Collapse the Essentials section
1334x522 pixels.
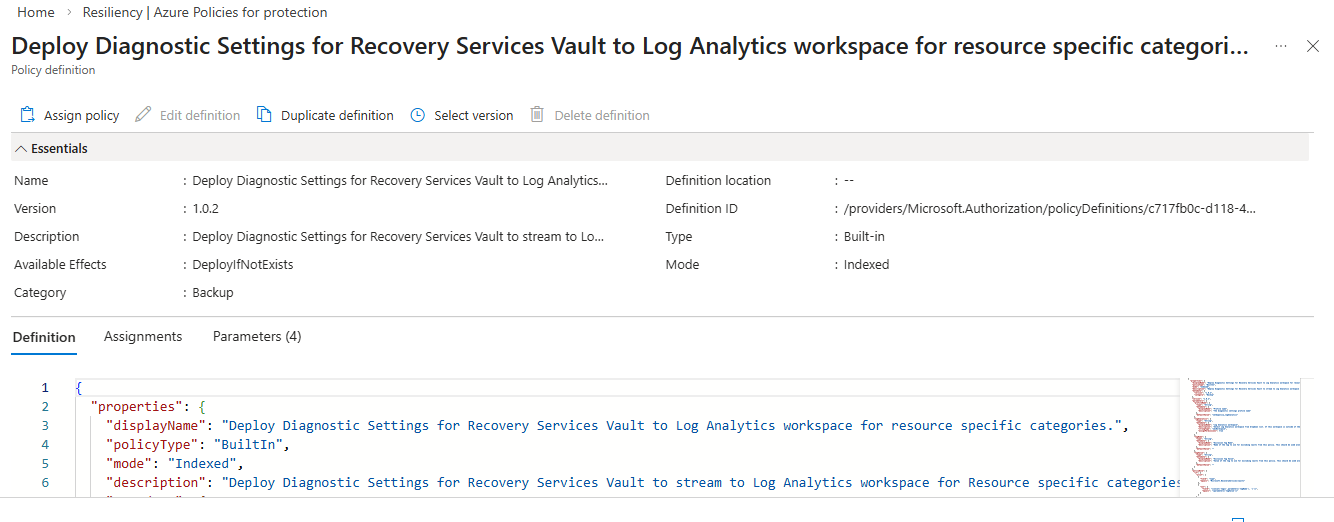21,148
